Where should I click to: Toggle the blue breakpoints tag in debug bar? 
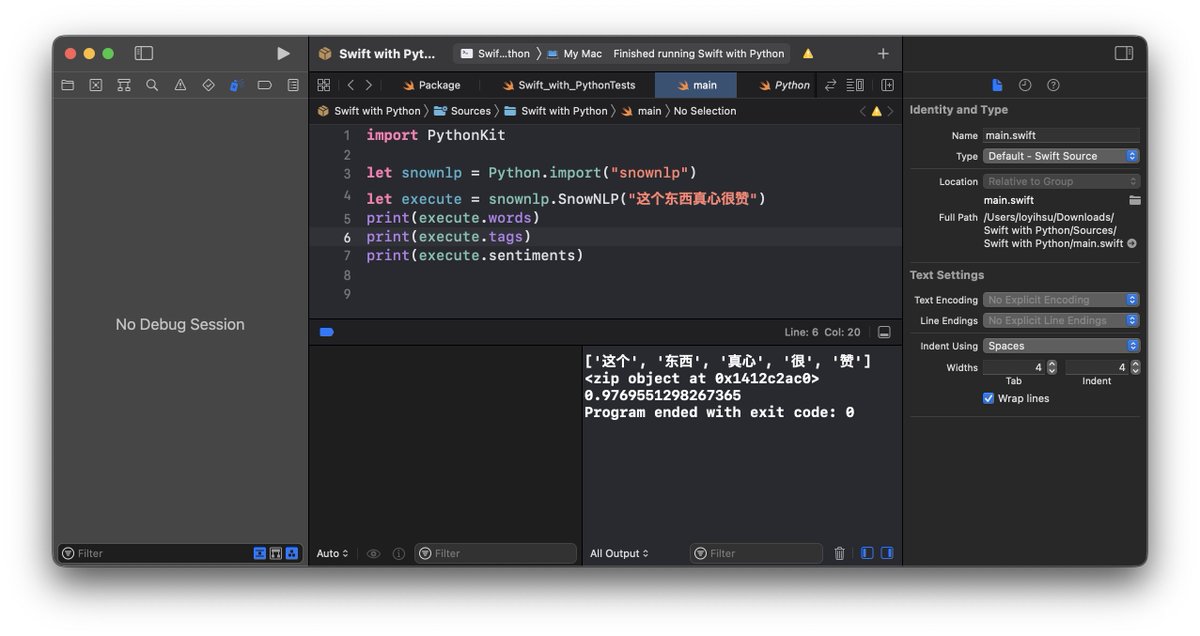326,331
